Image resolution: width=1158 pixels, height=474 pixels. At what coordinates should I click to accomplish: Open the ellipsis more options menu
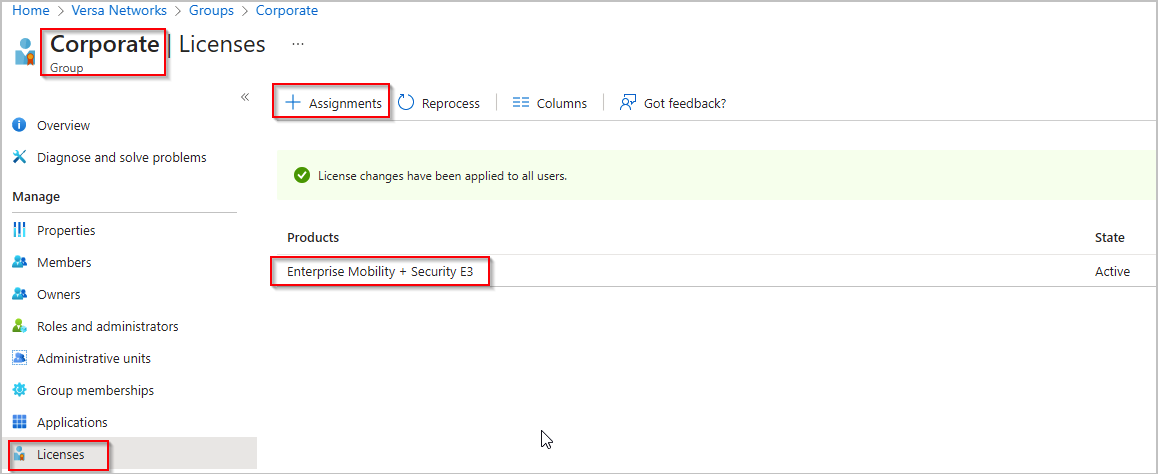coord(298,44)
